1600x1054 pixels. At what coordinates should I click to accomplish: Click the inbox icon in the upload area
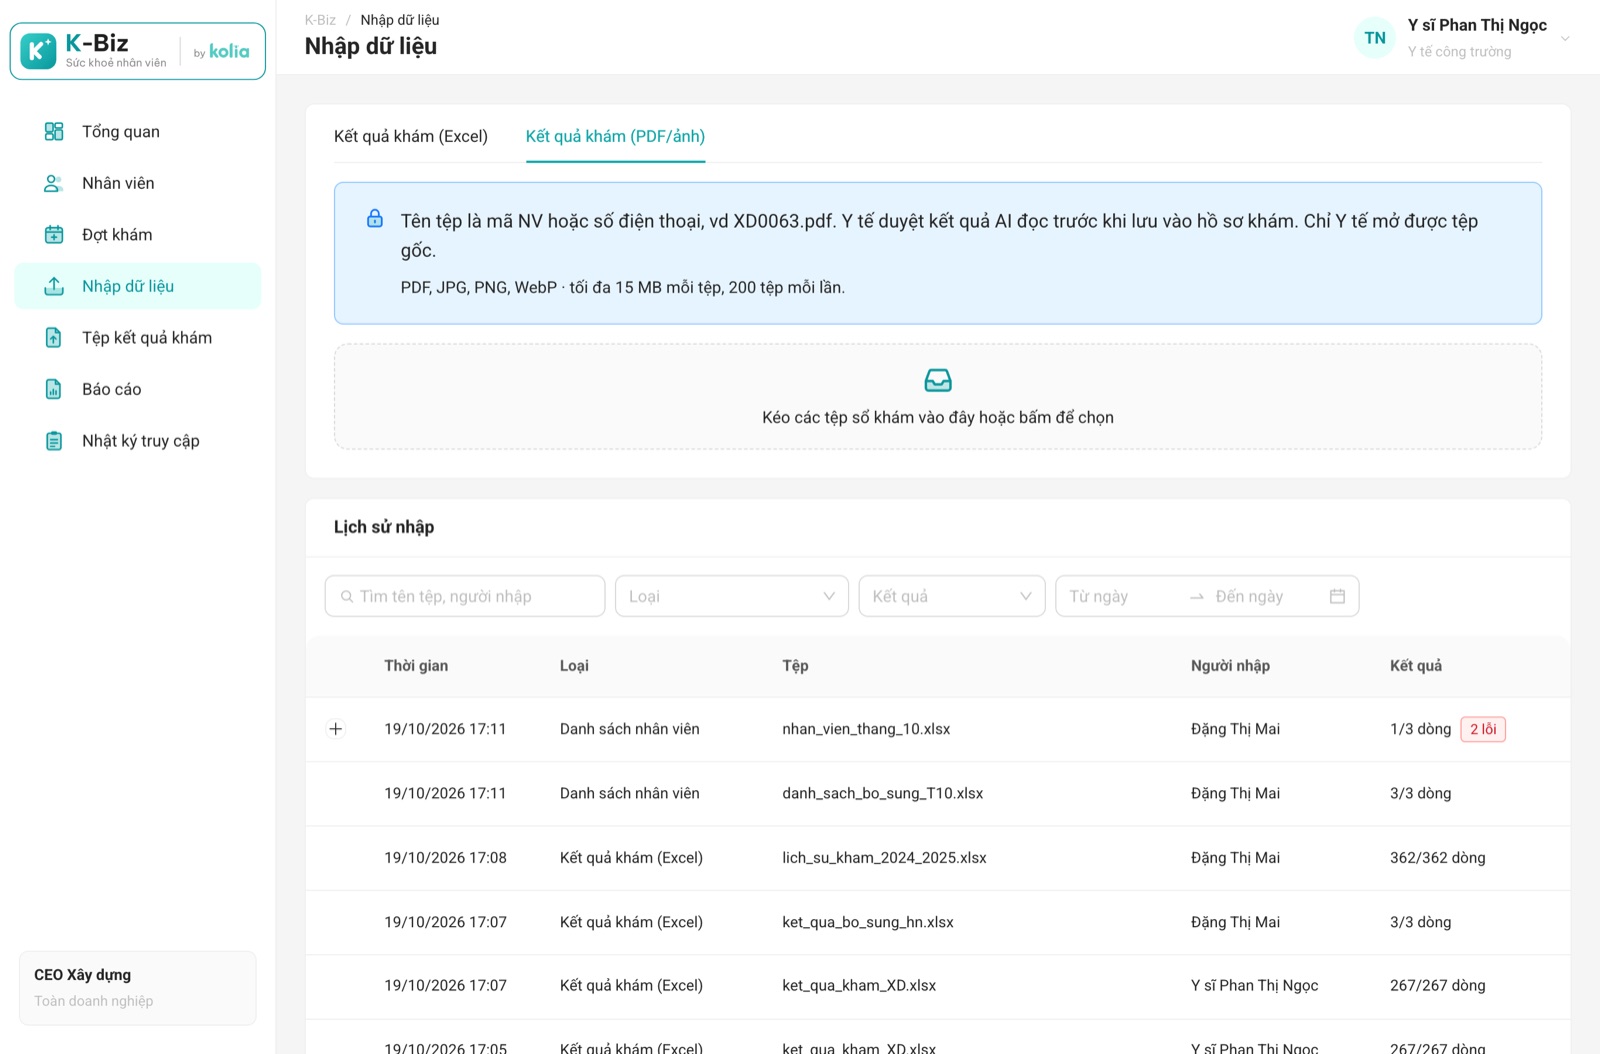[938, 380]
